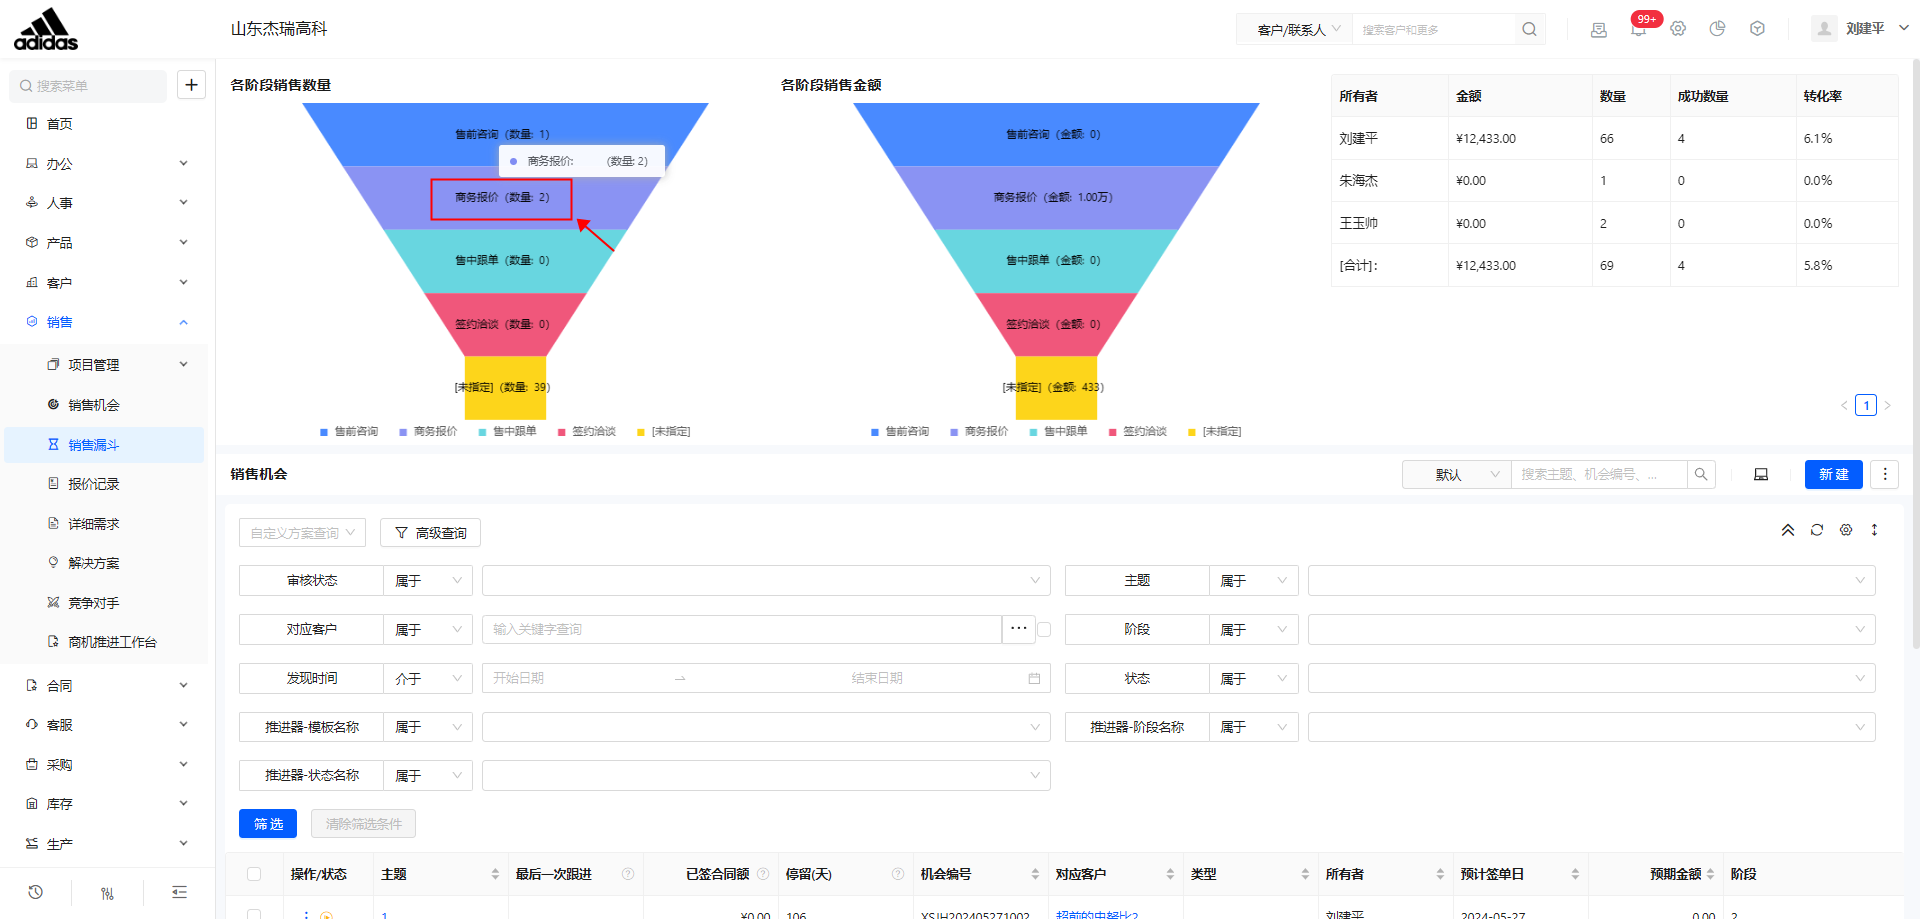Click the 开始日期 date field

point(575,678)
